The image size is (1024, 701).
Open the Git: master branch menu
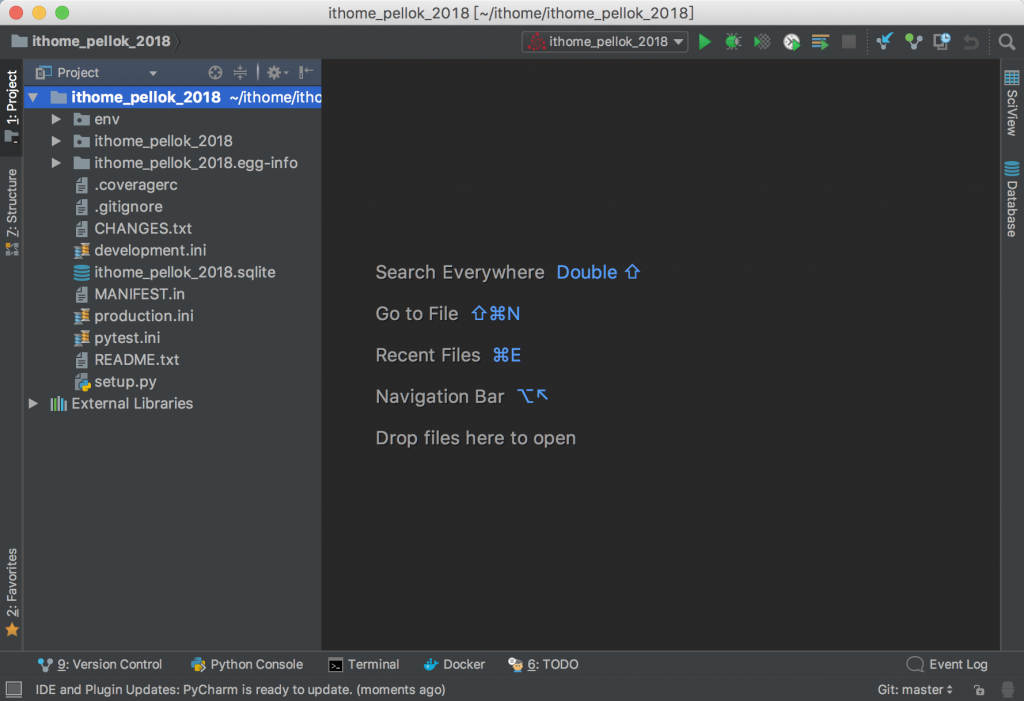914,690
